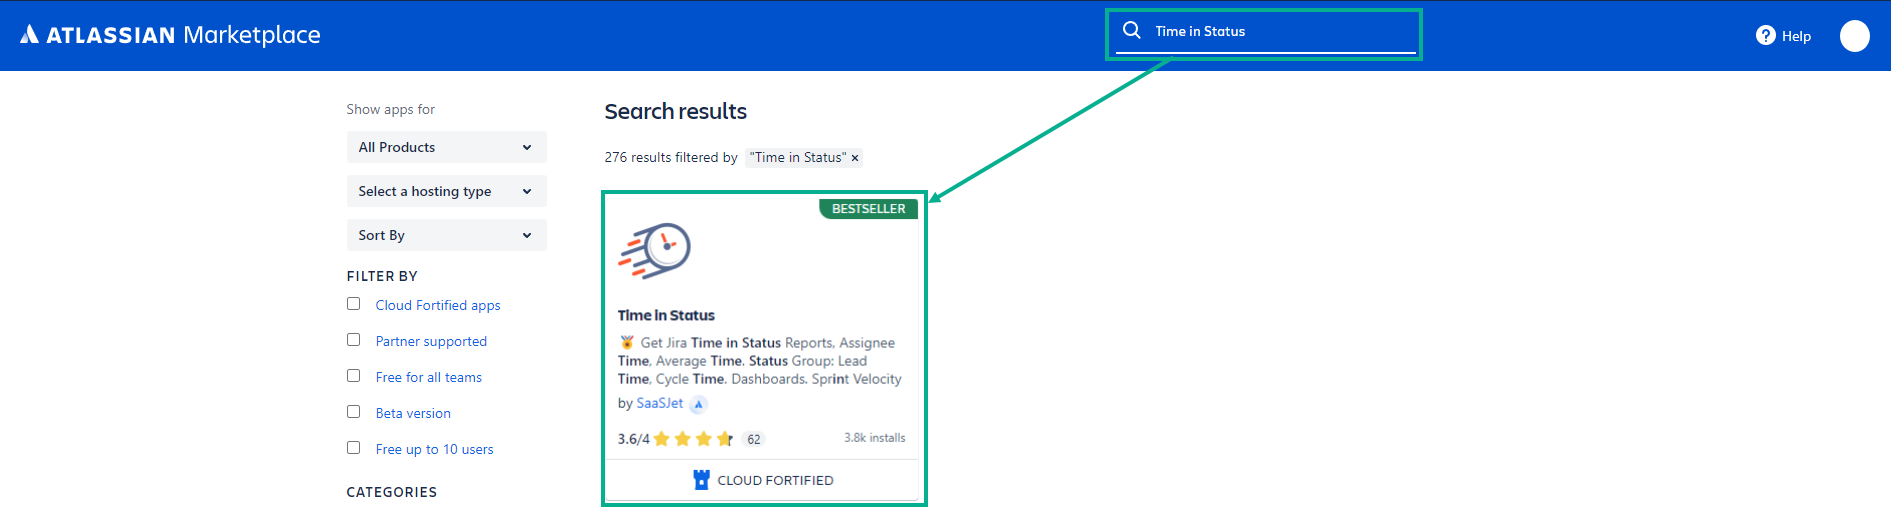Click the Partner supported link
1891x511 pixels.
coord(431,341)
